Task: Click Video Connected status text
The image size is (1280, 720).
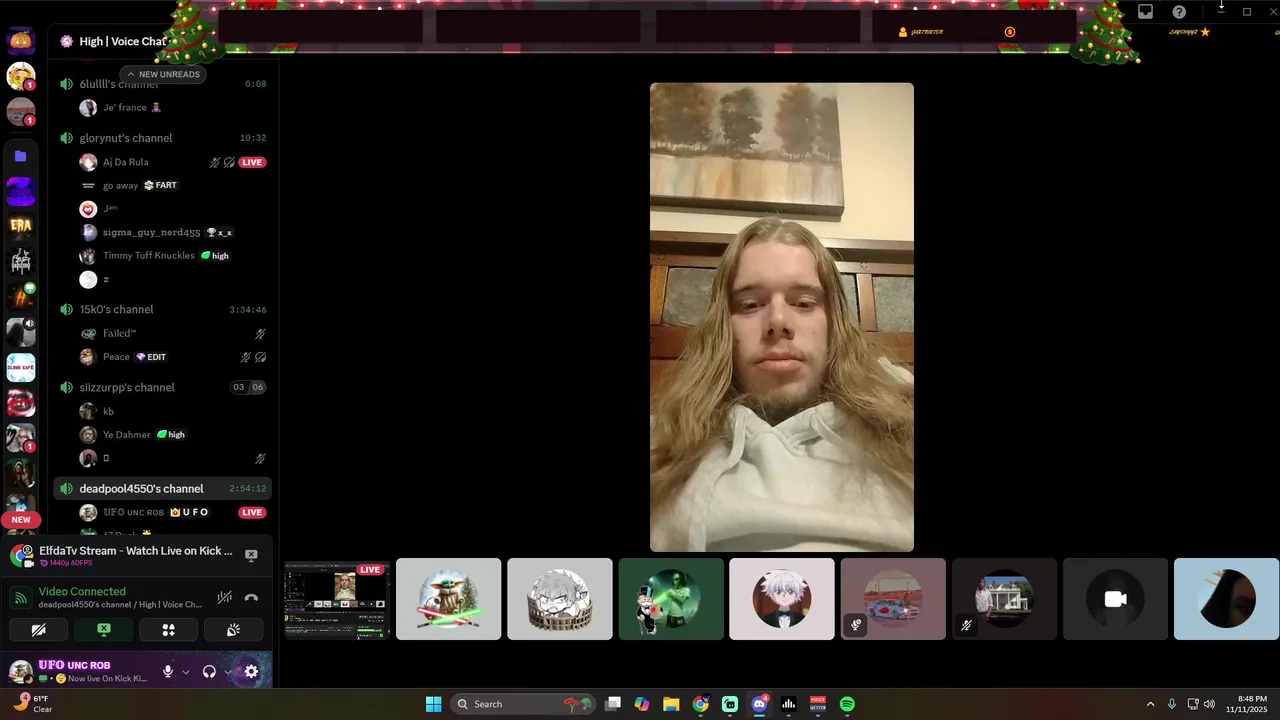Action: (x=82, y=592)
